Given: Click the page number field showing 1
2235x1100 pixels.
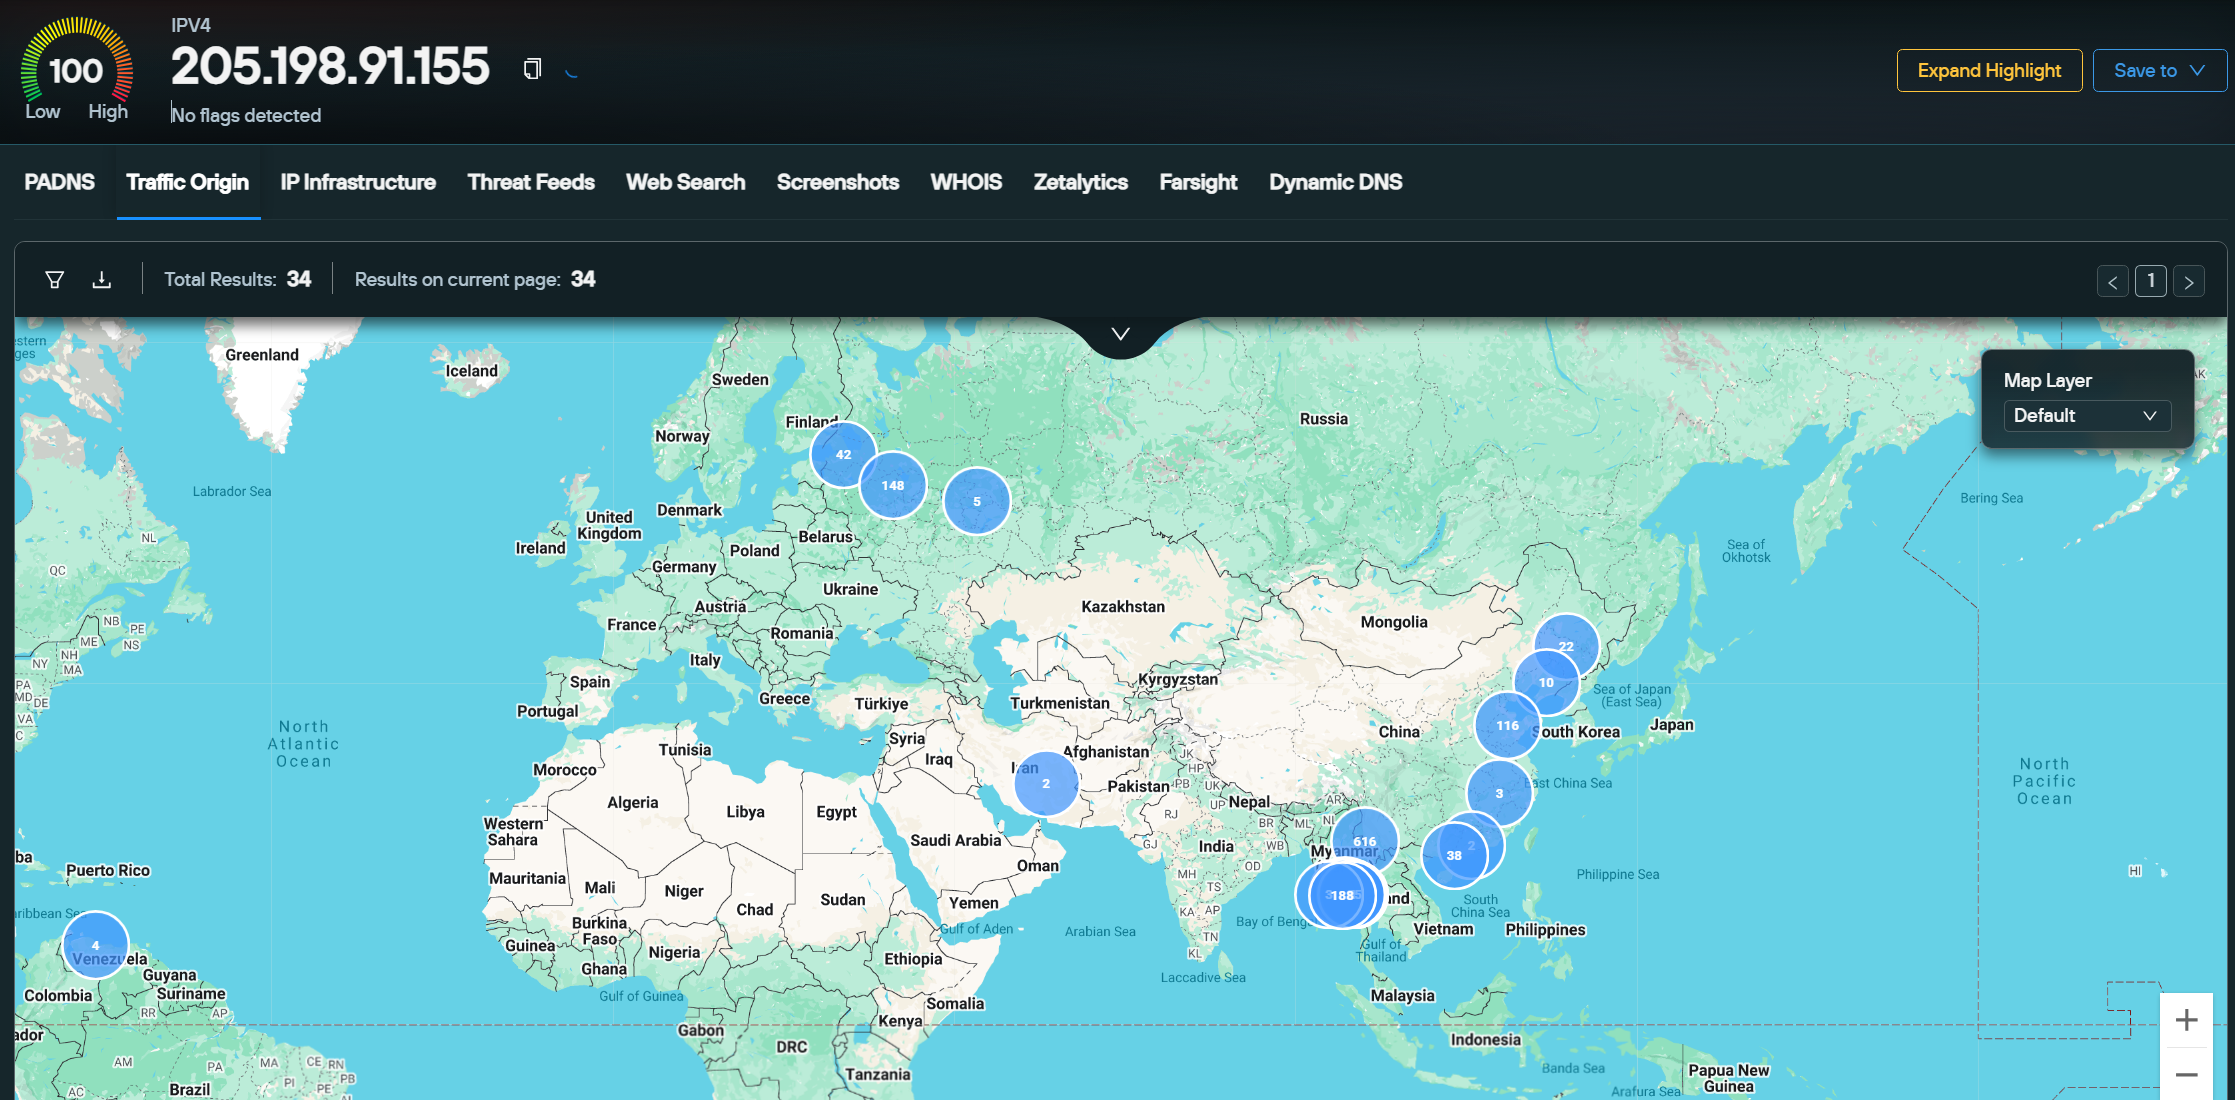Looking at the screenshot, I should (x=2151, y=281).
